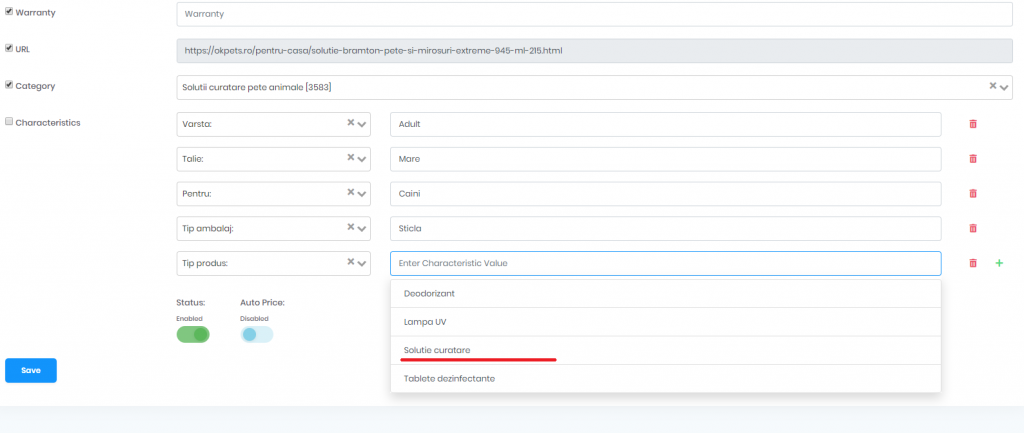This screenshot has height=433, width=1024.
Task: Click the Save button
Action: (31, 370)
